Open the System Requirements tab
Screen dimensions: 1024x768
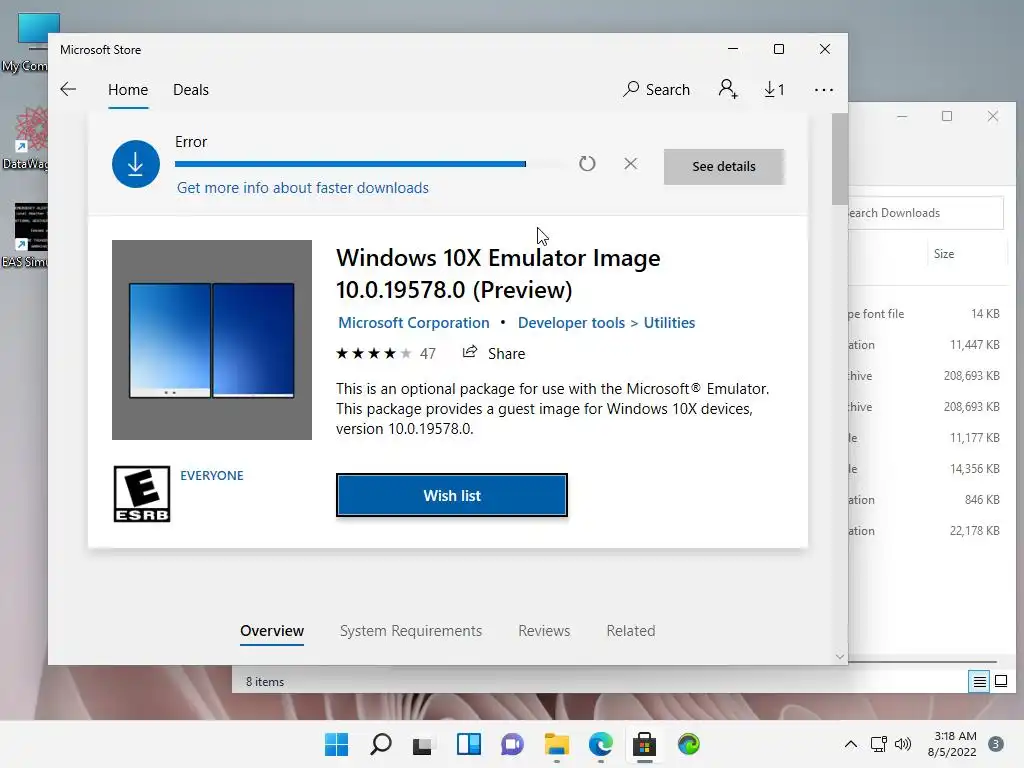point(411,631)
